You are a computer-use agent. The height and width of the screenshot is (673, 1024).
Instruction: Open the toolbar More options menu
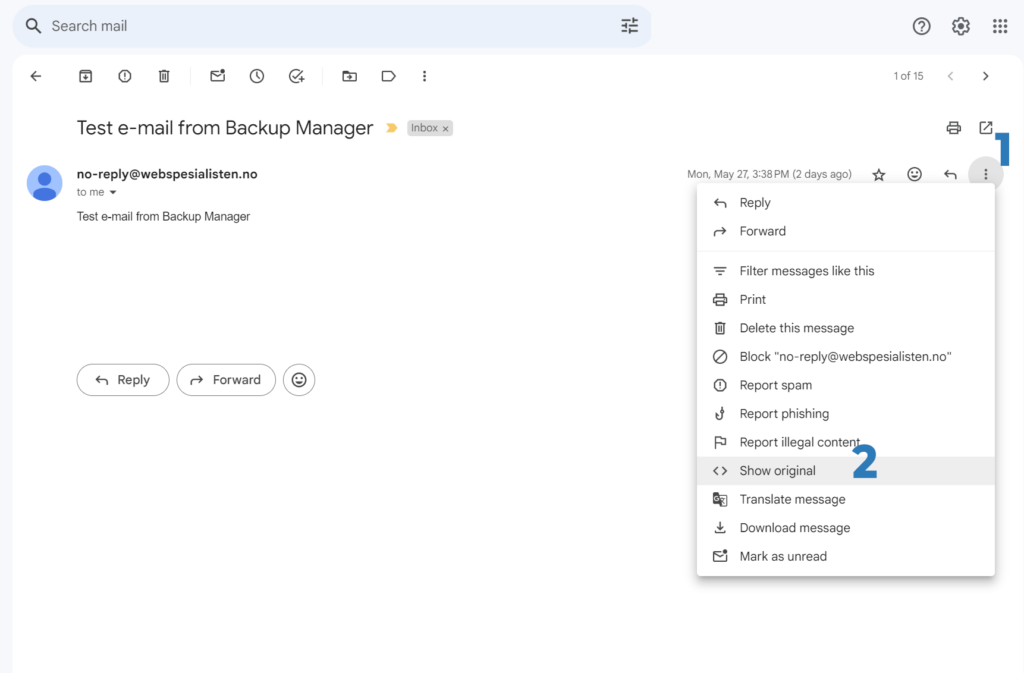pyautogui.click(x=425, y=76)
